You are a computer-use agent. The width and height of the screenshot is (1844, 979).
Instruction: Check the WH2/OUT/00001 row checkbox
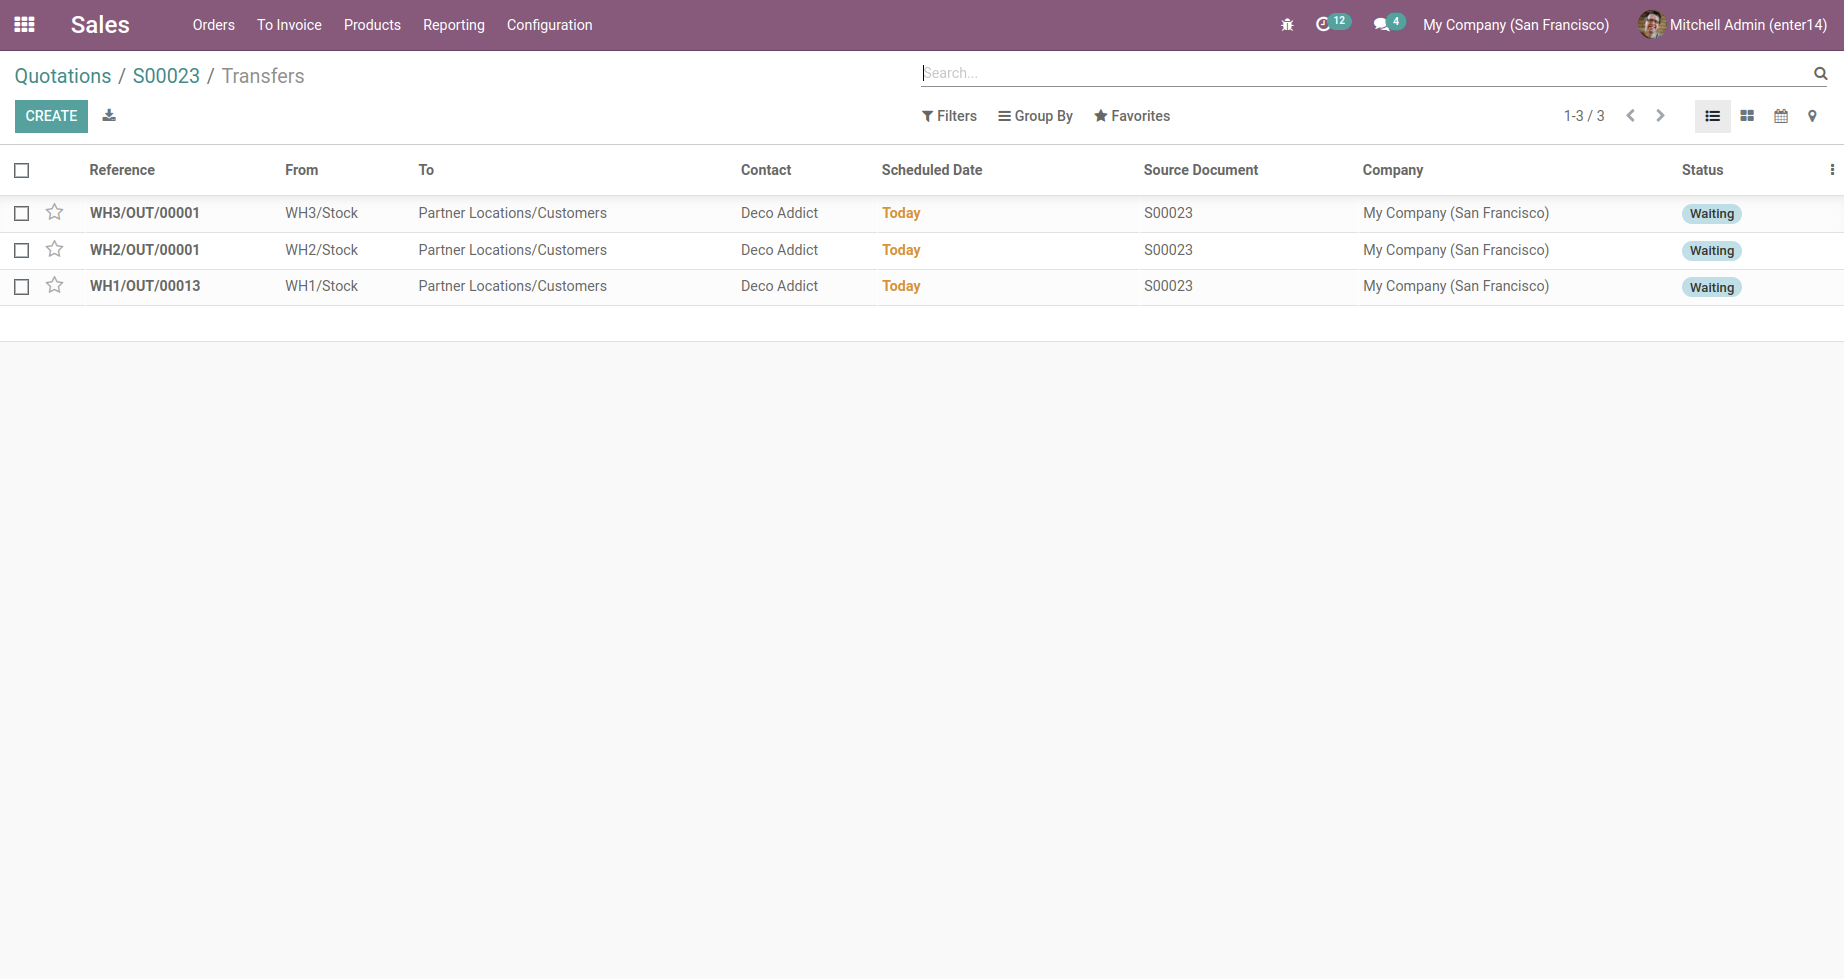(22, 250)
